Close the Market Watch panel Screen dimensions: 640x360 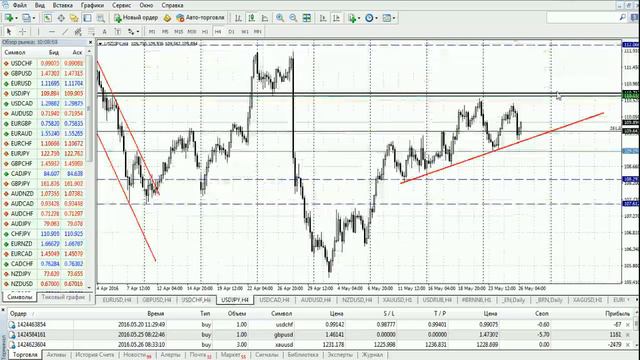90,42
